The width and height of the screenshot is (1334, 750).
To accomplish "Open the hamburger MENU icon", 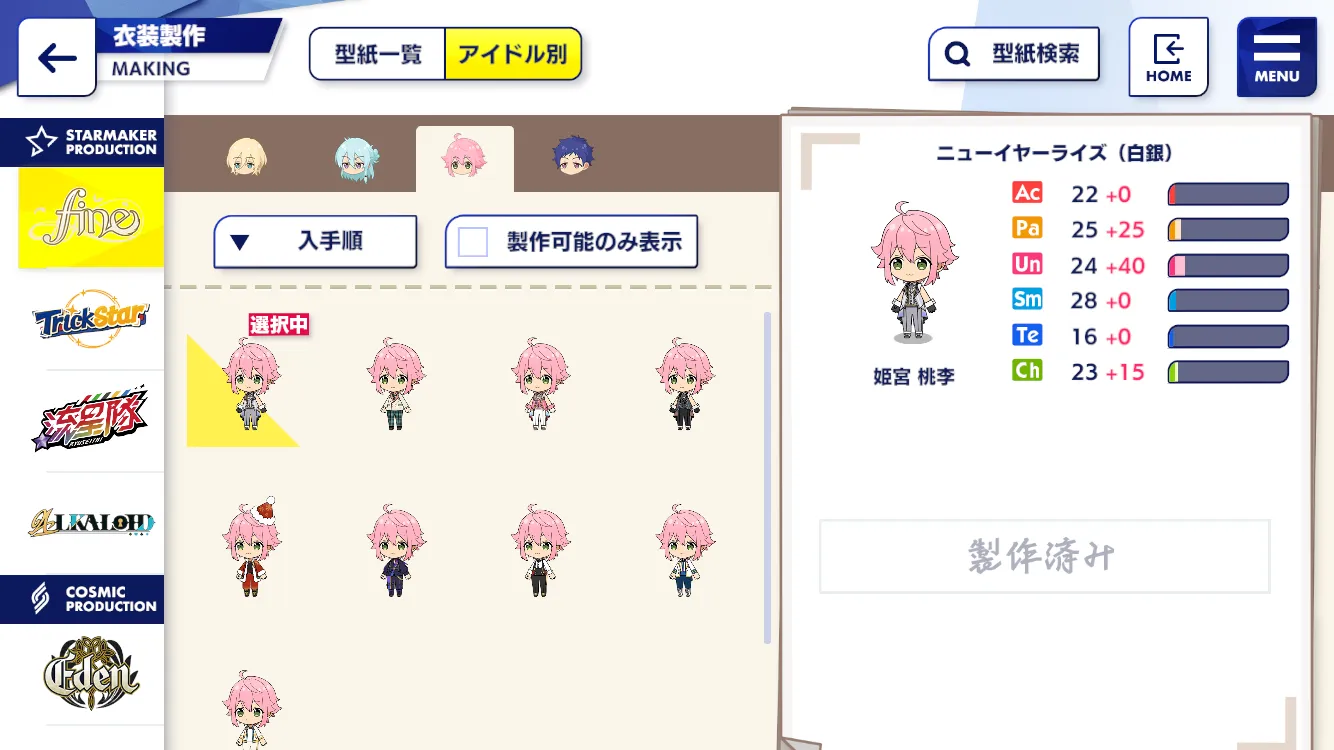I will (1276, 57).
